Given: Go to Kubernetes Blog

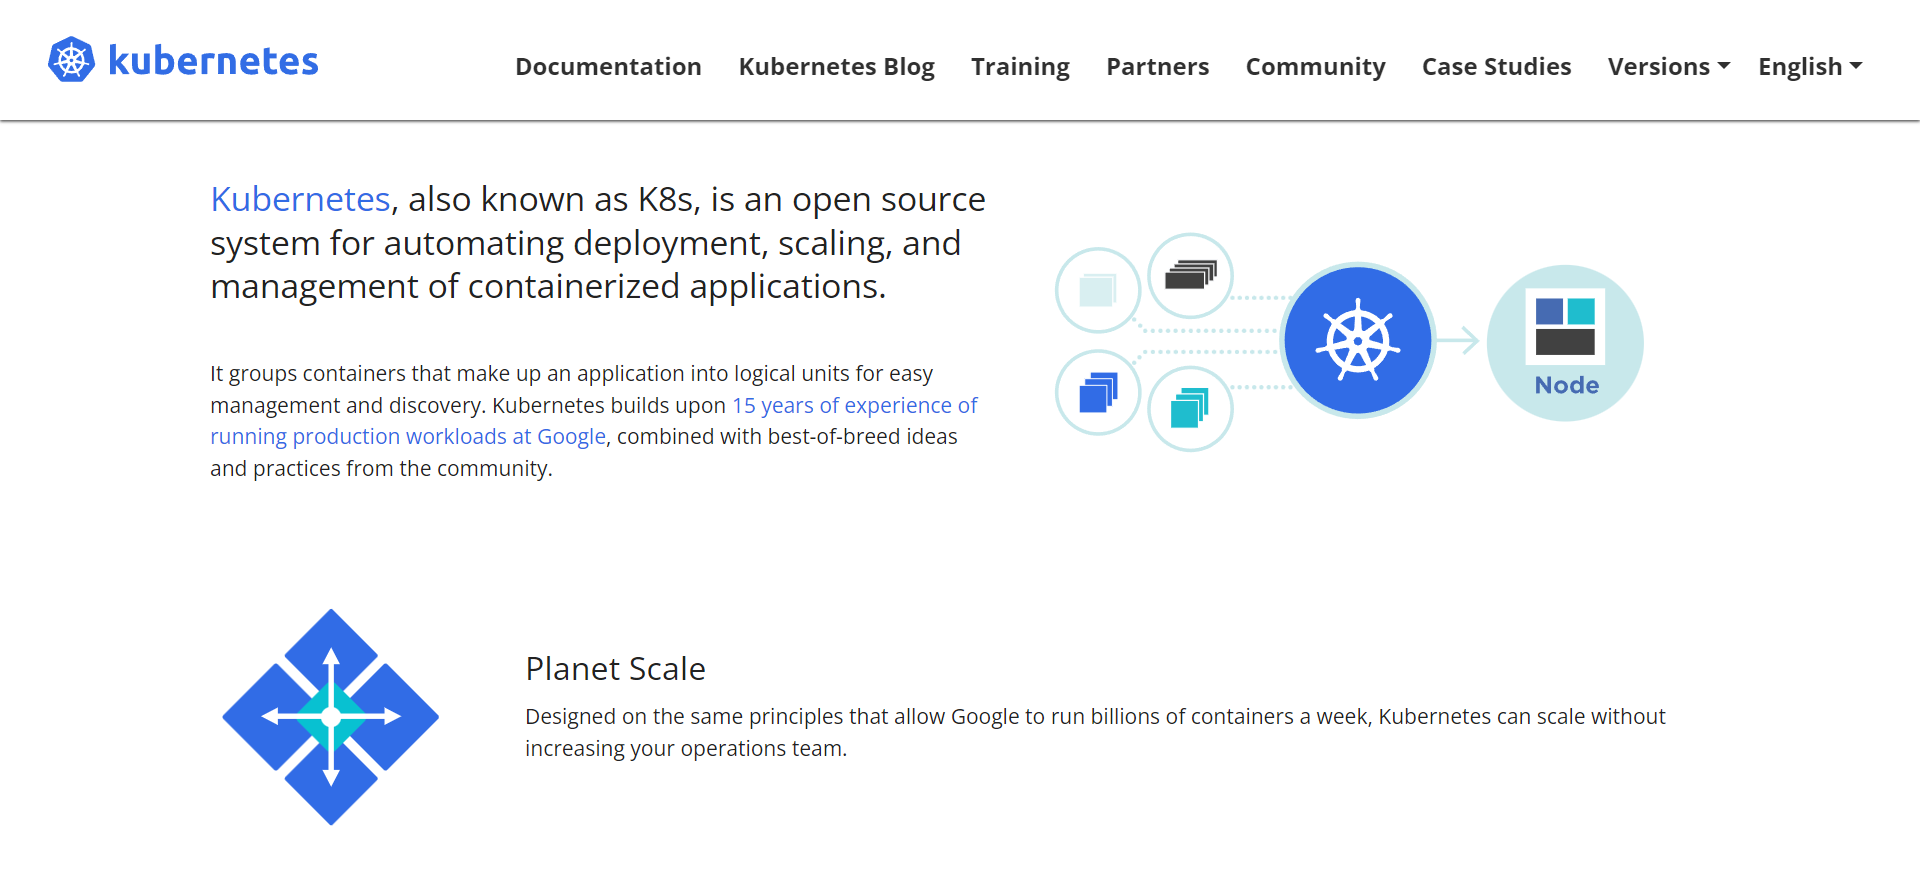Looking at the screenshot, I should pos(836,67).
